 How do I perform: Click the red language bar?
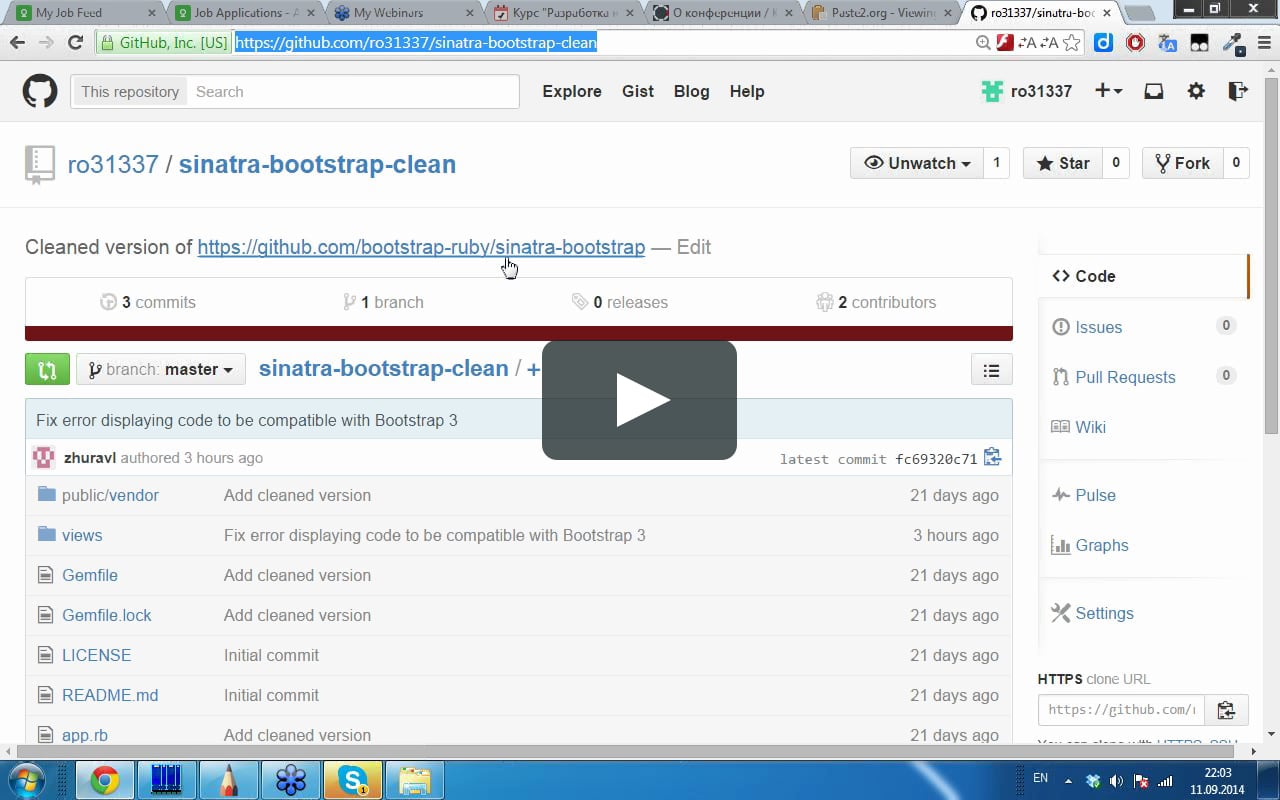click(x=518, y=333)
